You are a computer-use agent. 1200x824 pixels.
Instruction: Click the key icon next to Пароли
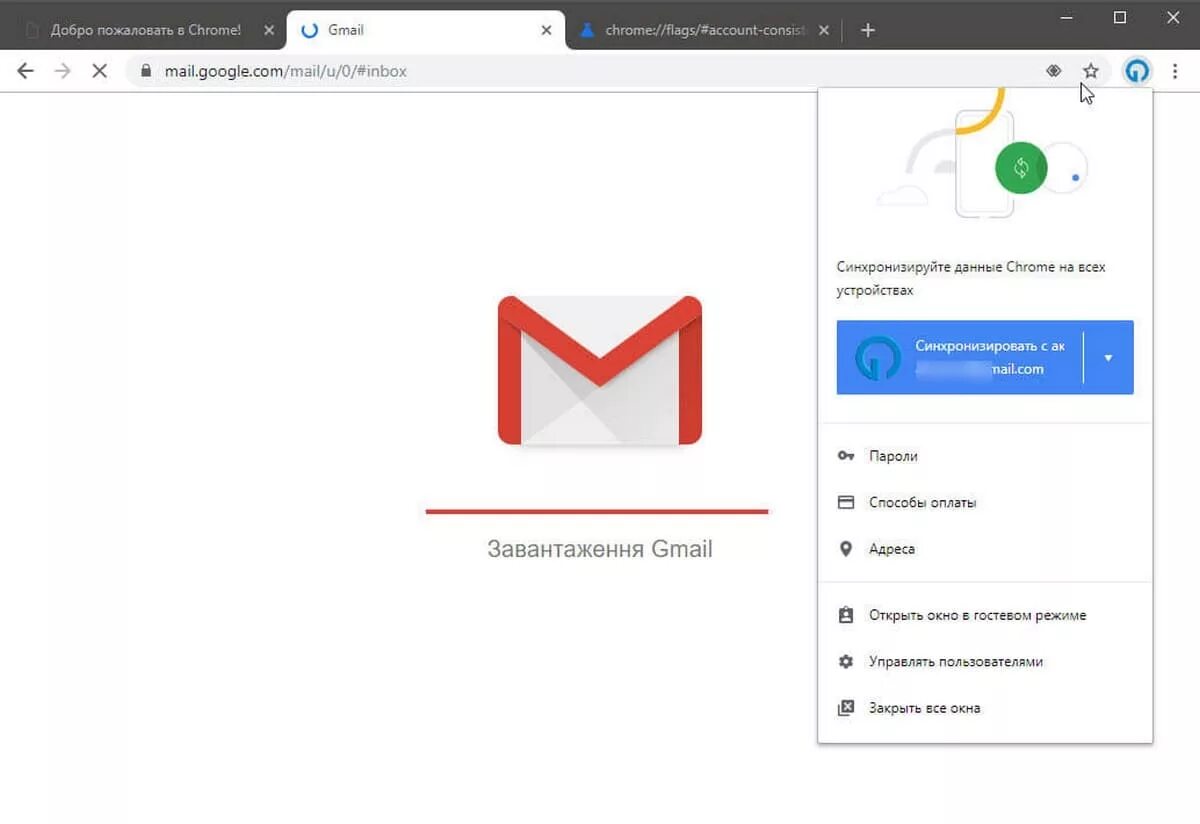pyautogui.click(x=846, y=456)
